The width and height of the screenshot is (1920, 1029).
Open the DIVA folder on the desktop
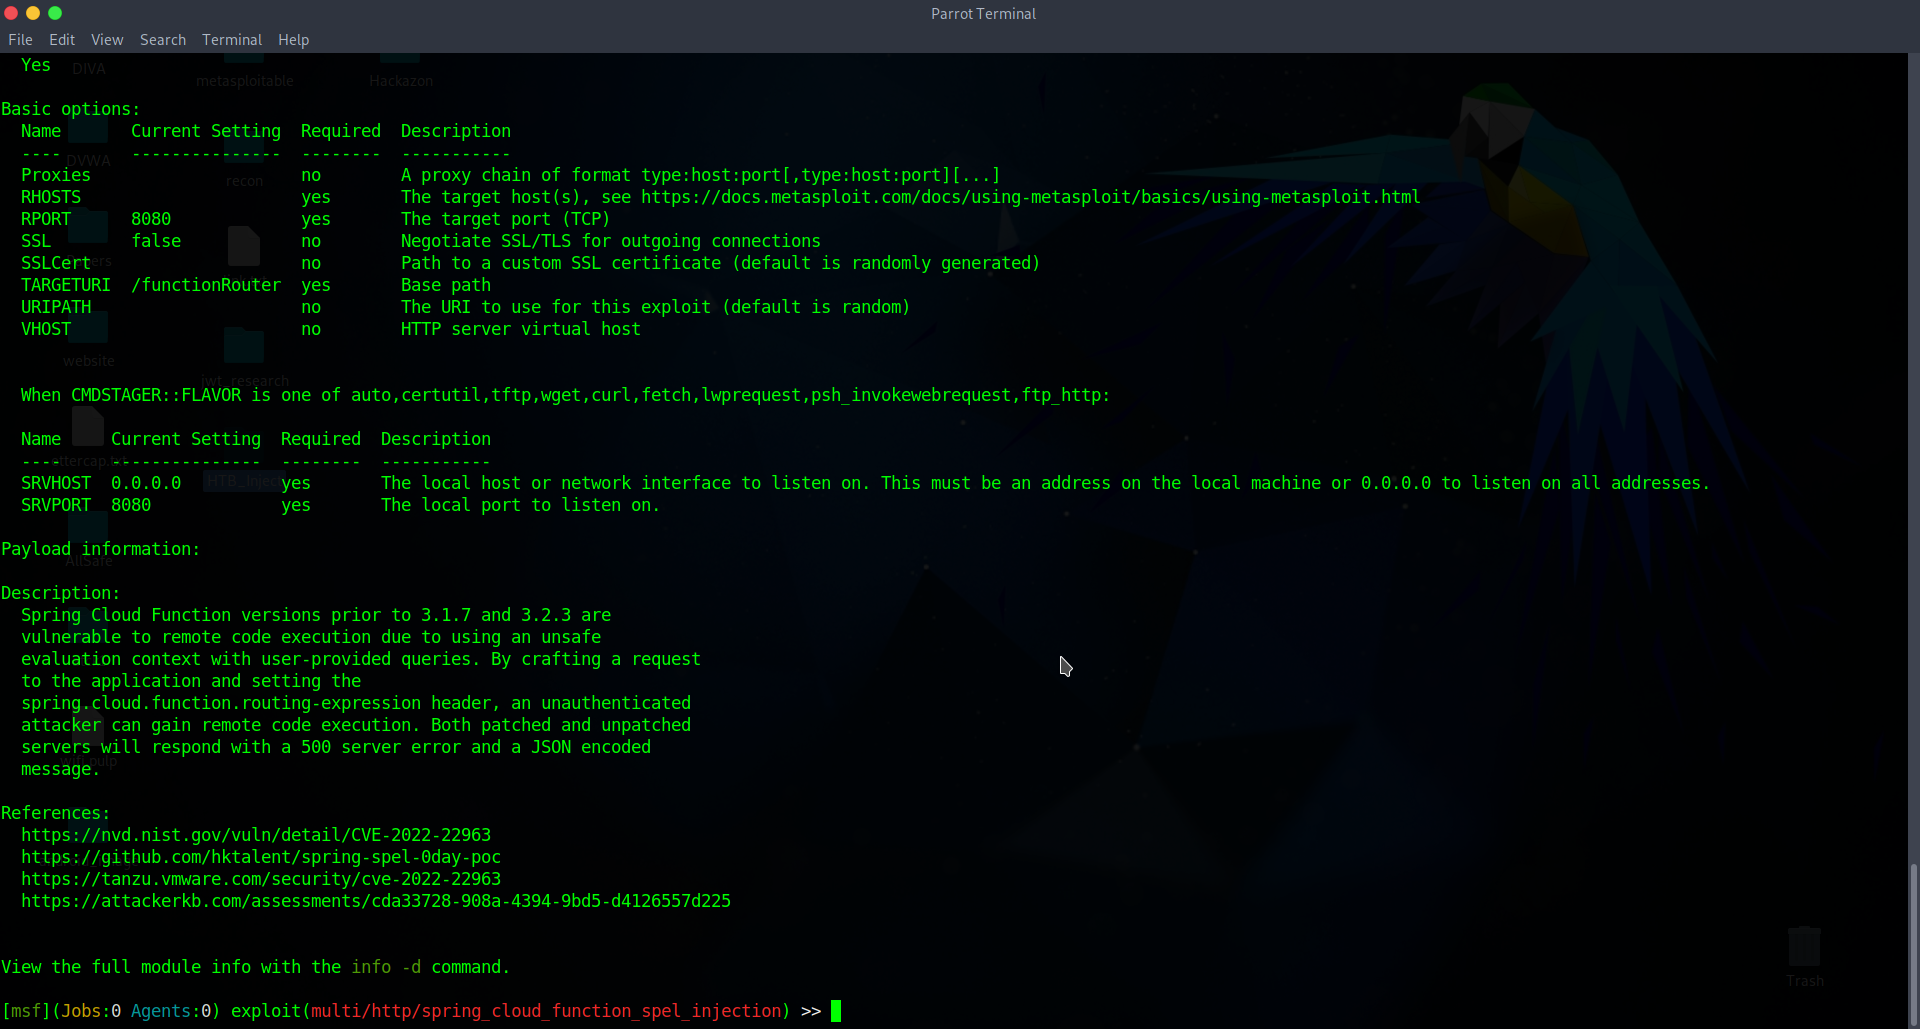(89, 67)
